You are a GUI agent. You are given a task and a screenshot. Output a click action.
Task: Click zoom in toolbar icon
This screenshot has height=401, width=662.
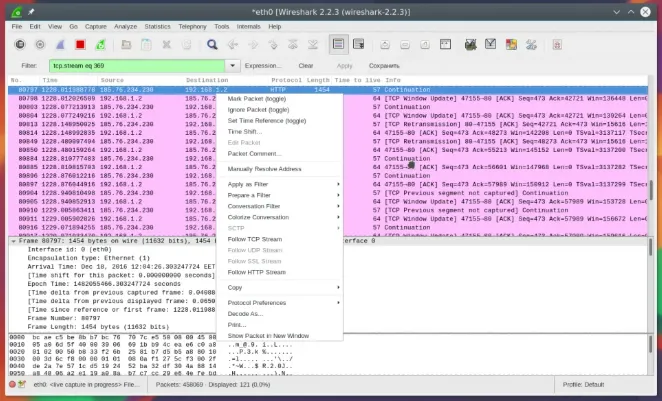point(385,44)
